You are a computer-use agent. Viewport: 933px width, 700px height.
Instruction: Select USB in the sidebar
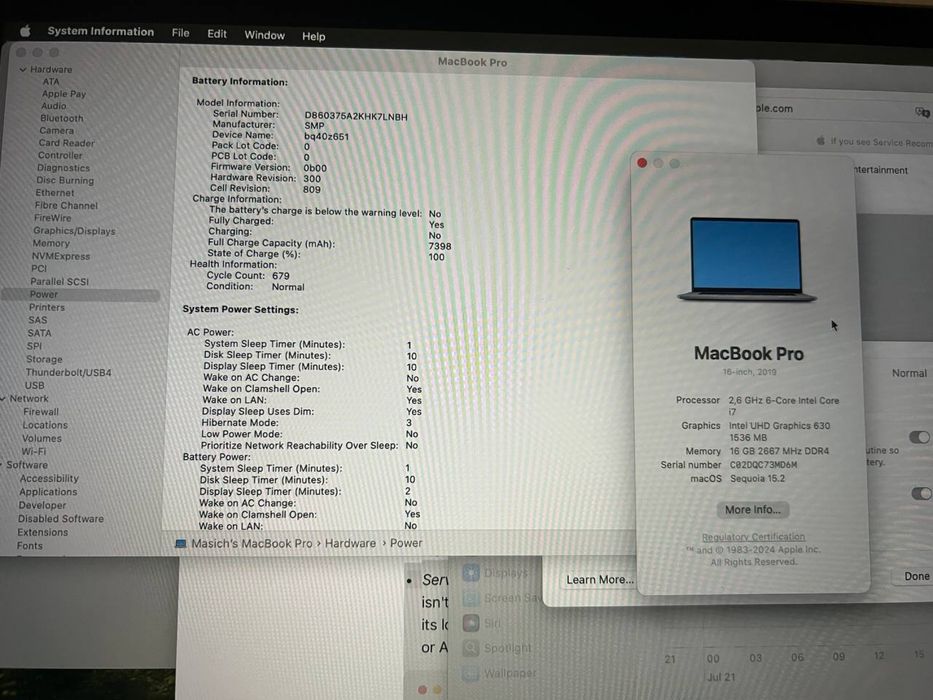click(x=35, y=386)
